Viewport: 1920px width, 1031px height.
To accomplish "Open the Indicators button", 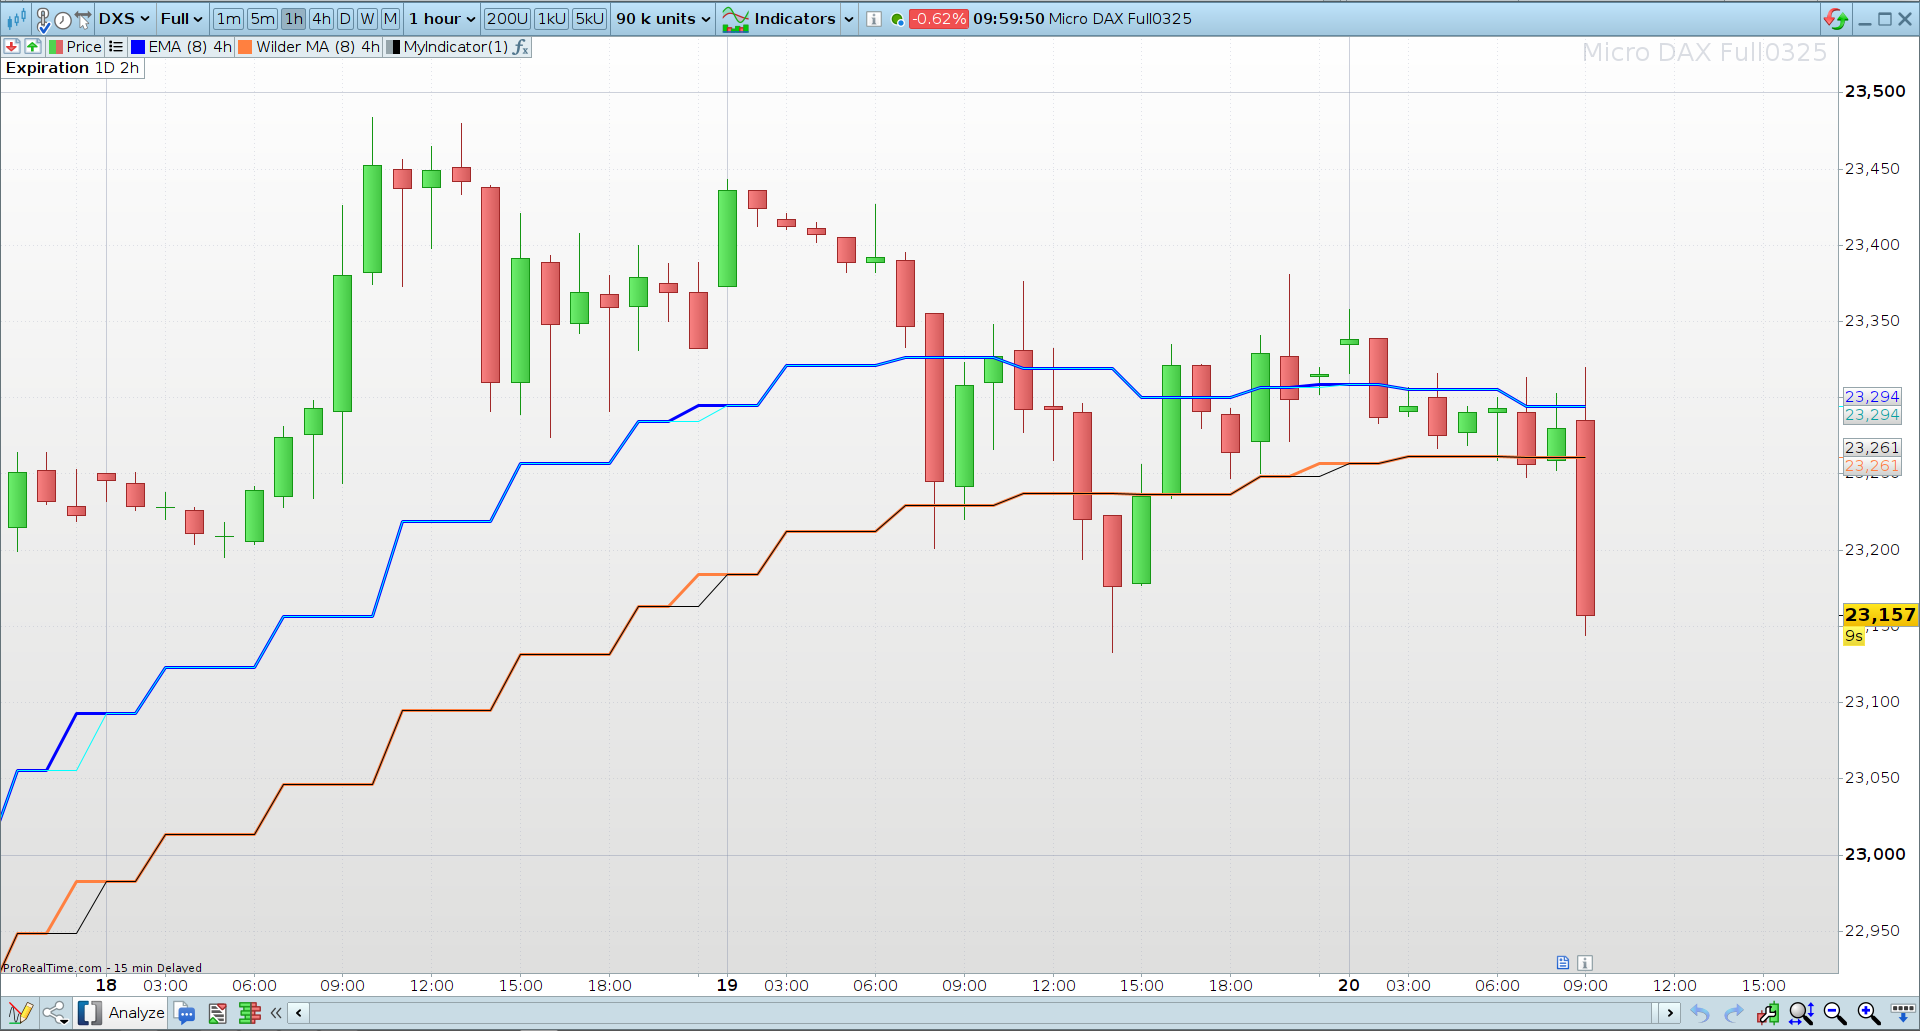I will pyautogui.click(x=778, y=19).
